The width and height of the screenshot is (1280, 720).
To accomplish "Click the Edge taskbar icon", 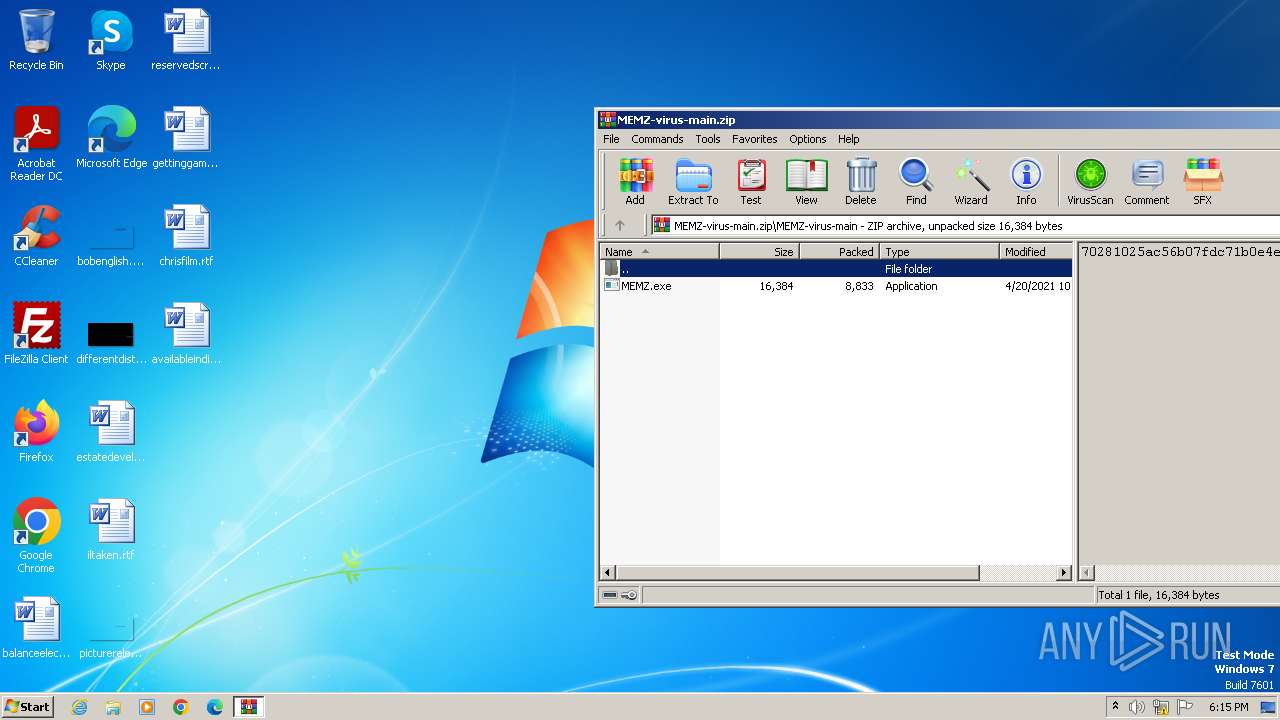I will [215, 707].
